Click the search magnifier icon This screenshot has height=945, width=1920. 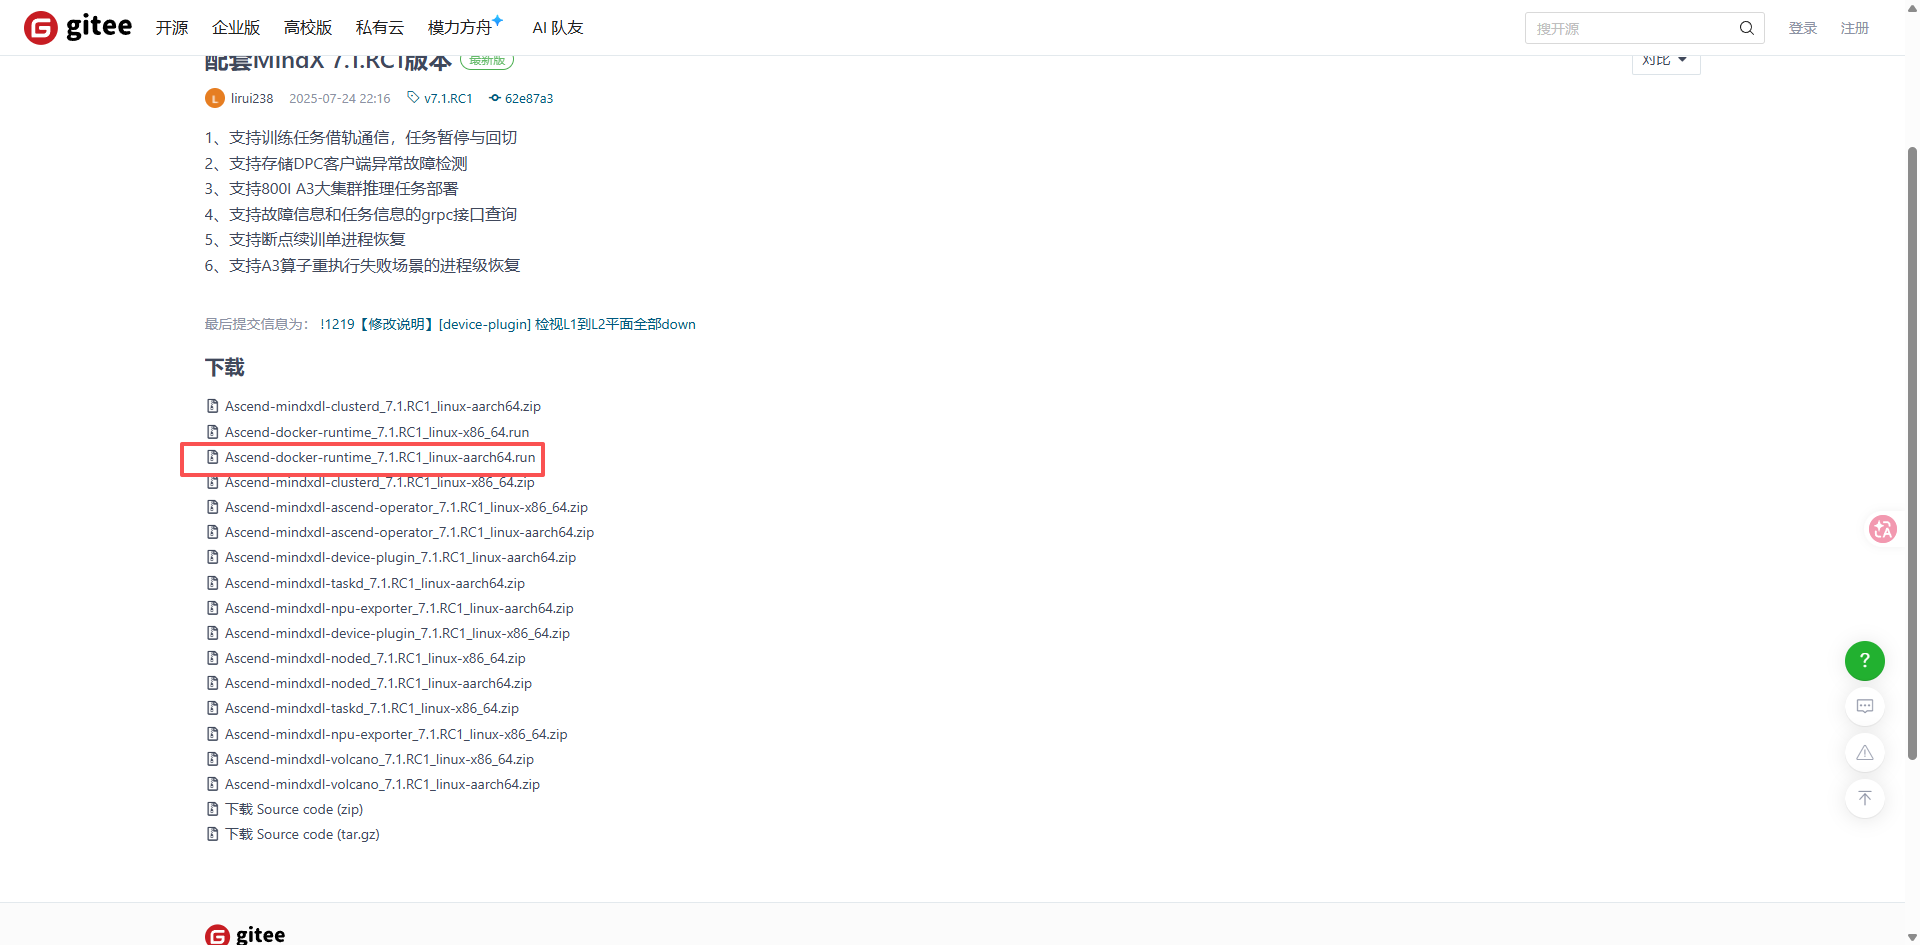click(1746, 28)
